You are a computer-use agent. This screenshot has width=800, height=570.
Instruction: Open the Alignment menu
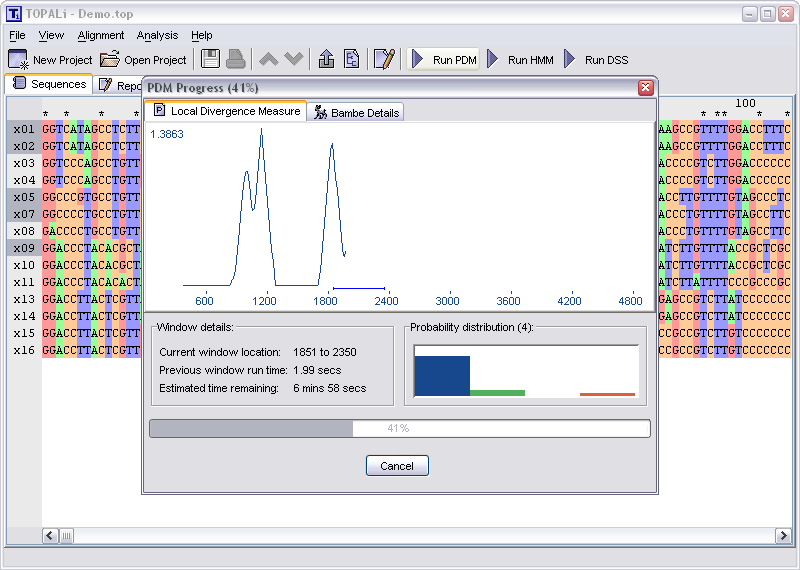(x=101, y=35)
